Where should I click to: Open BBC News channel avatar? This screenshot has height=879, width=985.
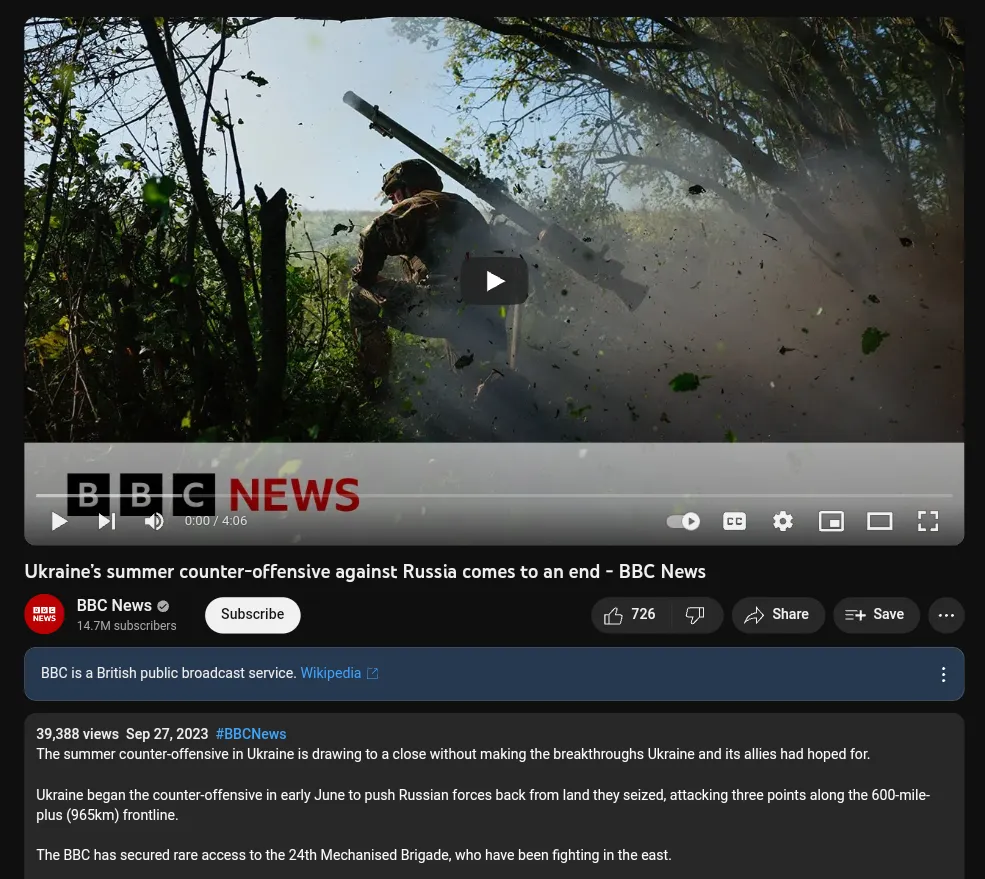tap(44, 615)
